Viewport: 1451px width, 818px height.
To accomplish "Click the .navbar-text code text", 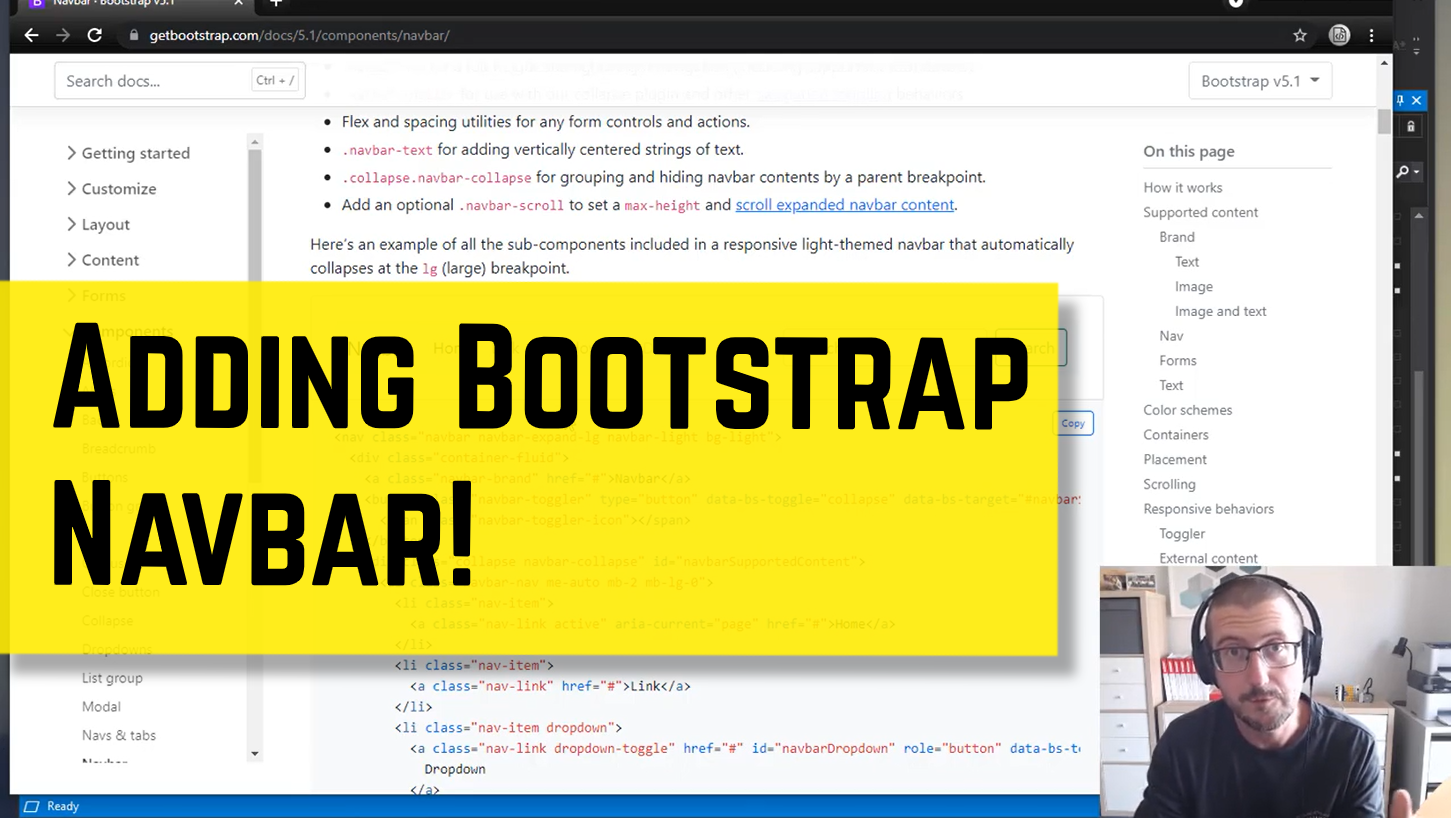I will pyautogui.click(x=387, y=150).
